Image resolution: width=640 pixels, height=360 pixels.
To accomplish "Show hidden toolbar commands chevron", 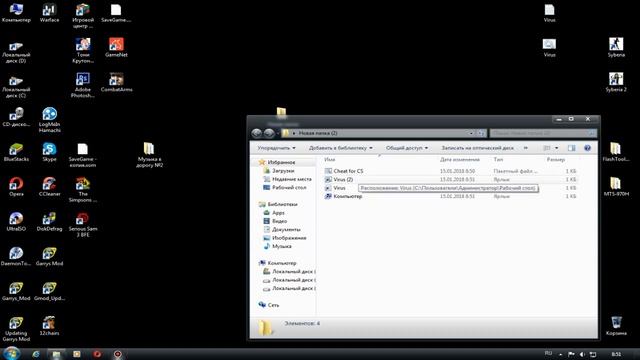I will coord(526,148).
